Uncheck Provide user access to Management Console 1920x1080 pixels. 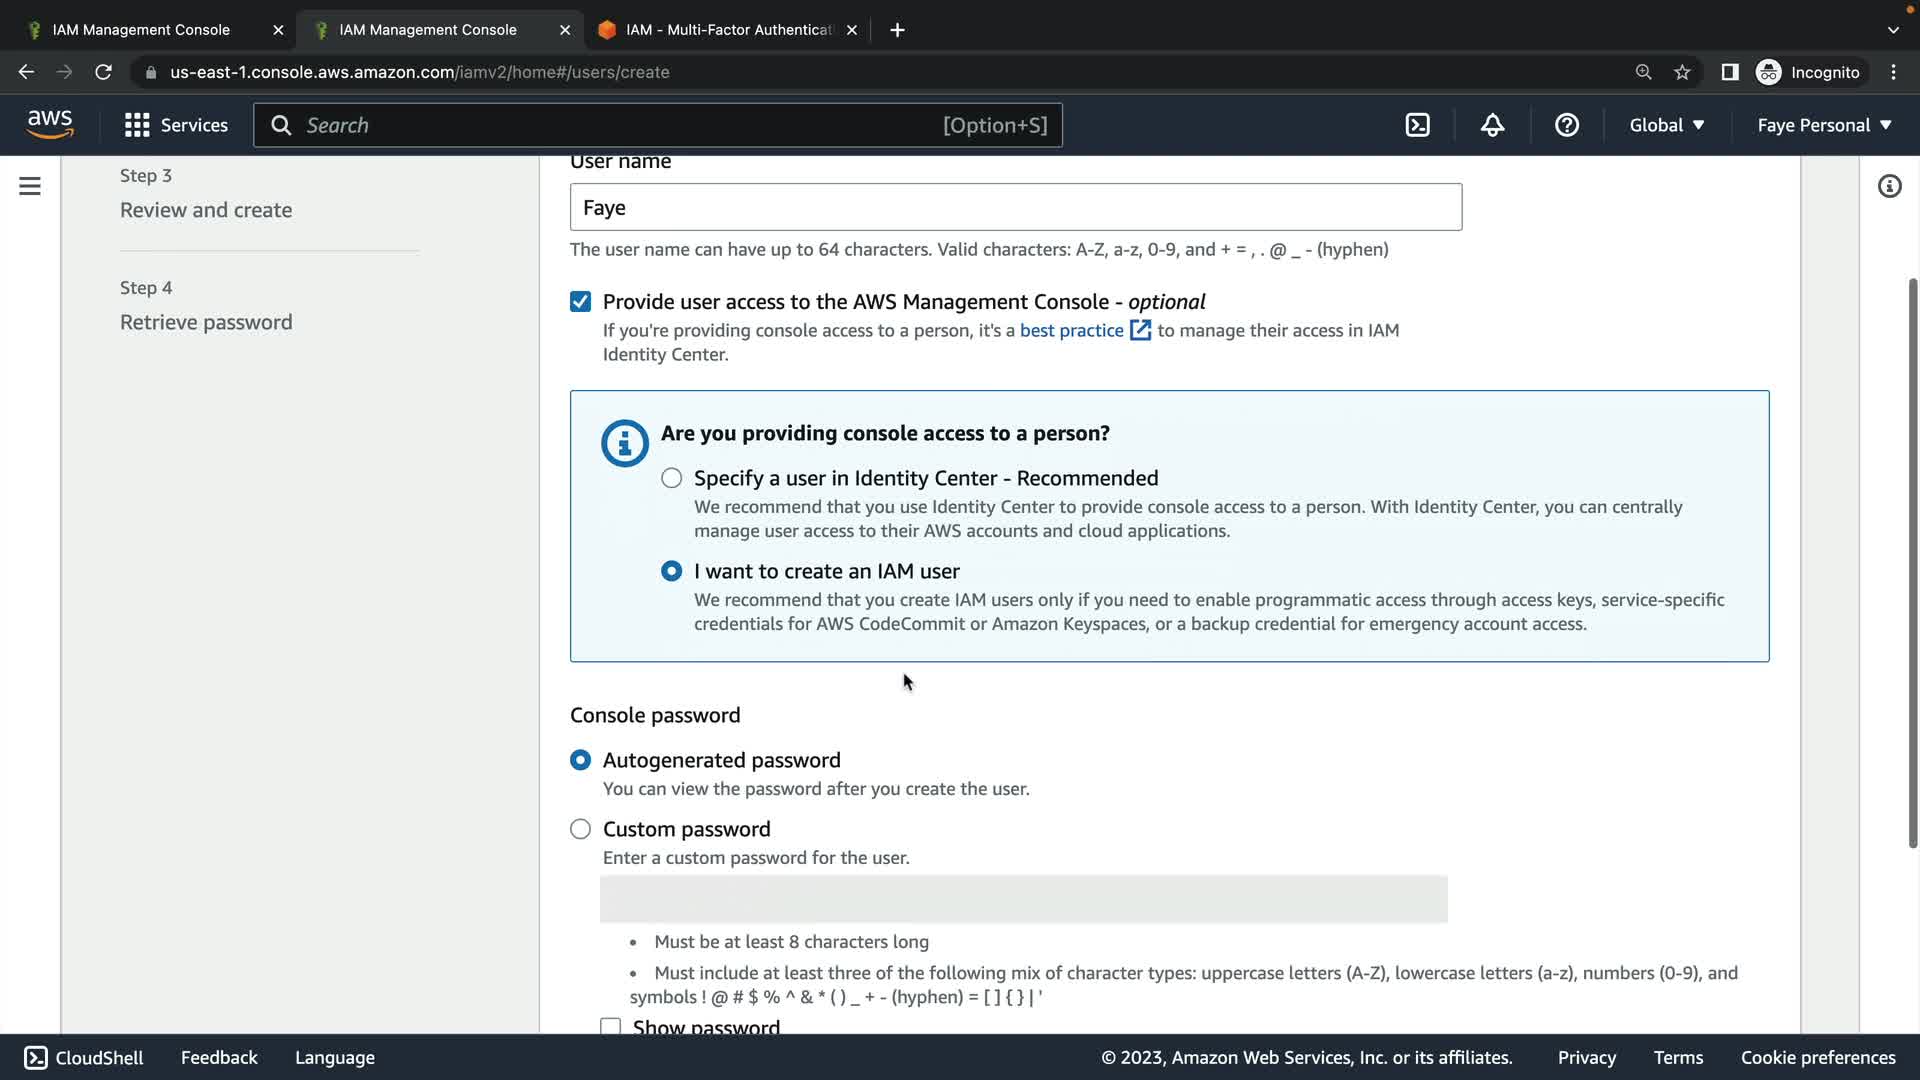tap(580, 302)
